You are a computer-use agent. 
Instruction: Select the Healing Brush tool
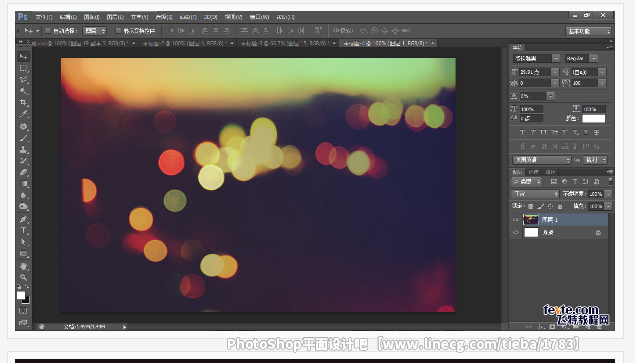click(x=23, y=126)
